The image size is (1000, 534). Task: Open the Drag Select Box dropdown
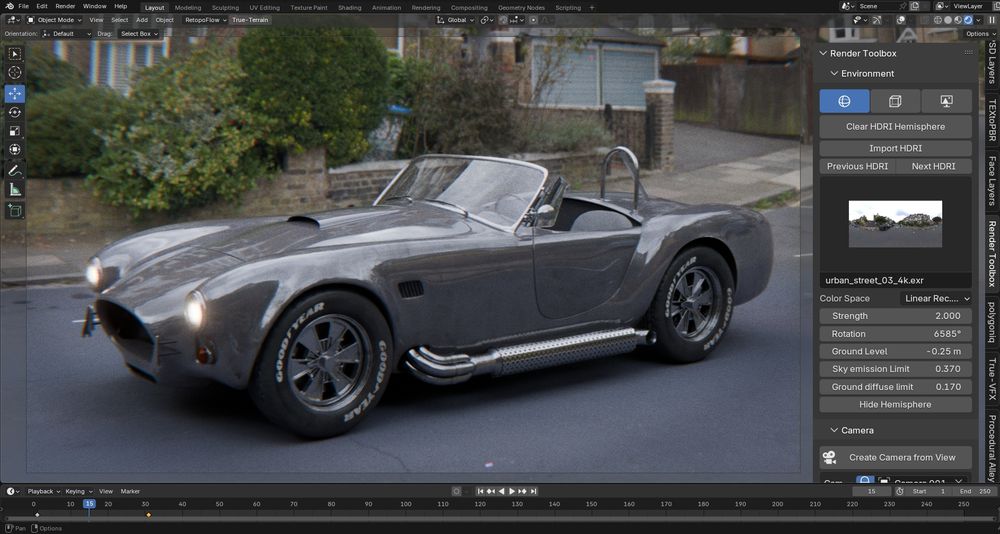(x=139, y=34)
